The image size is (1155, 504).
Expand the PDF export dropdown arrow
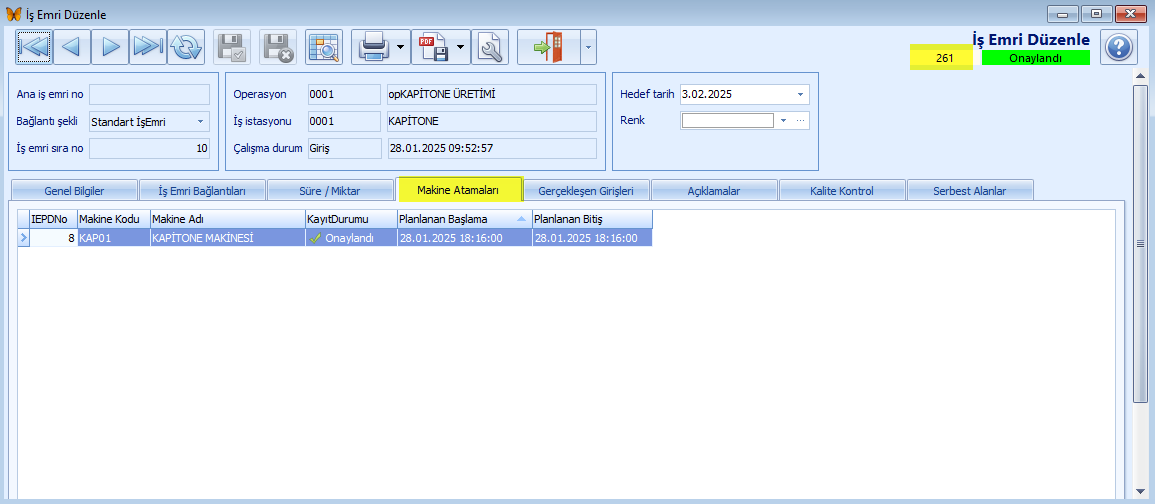(x=461, y=48)
